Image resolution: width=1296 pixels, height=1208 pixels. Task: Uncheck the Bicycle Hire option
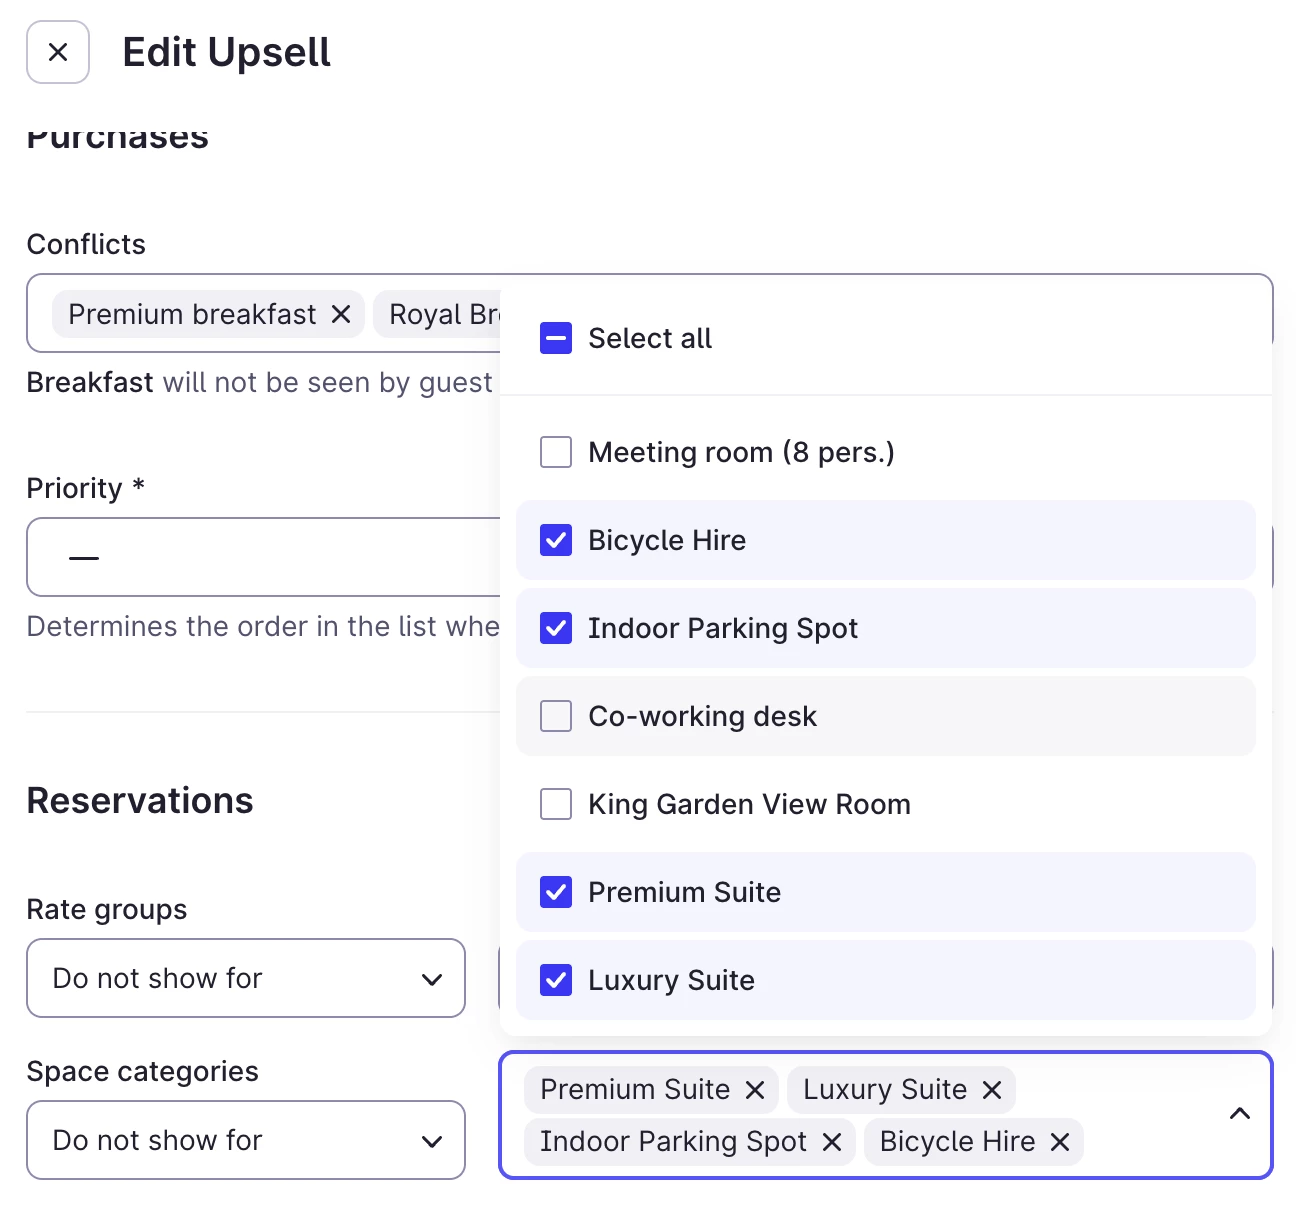(556, 540)
